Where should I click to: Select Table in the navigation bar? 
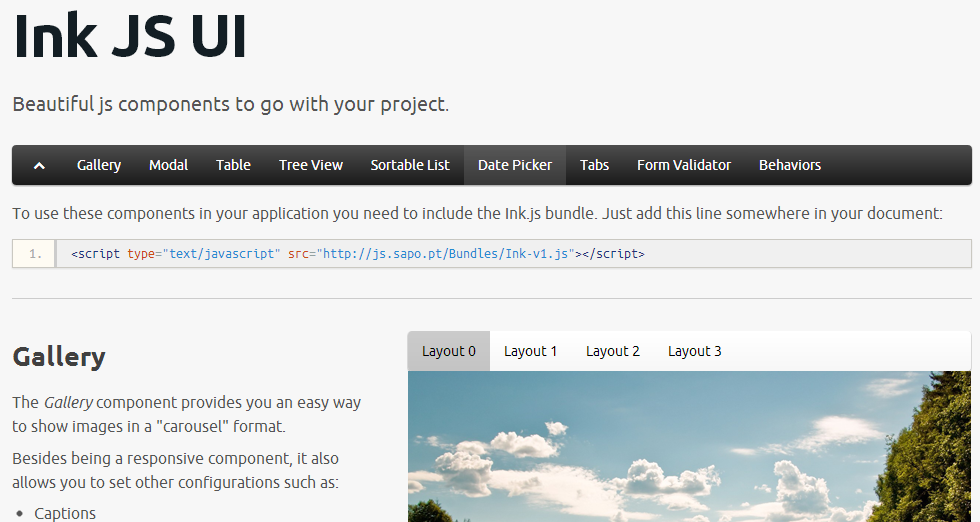click(233, 165)
